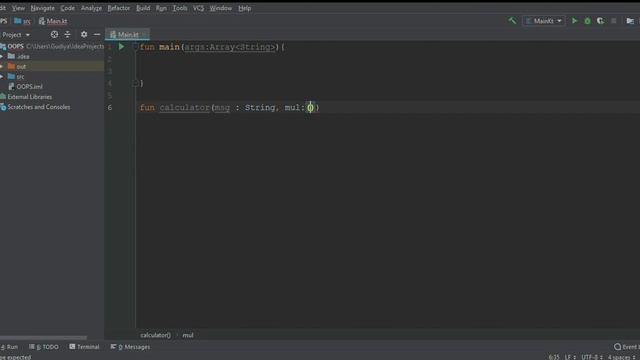Open the Event Log button
Viewport: 640px width, 360px height.
(x=627, y=347)
